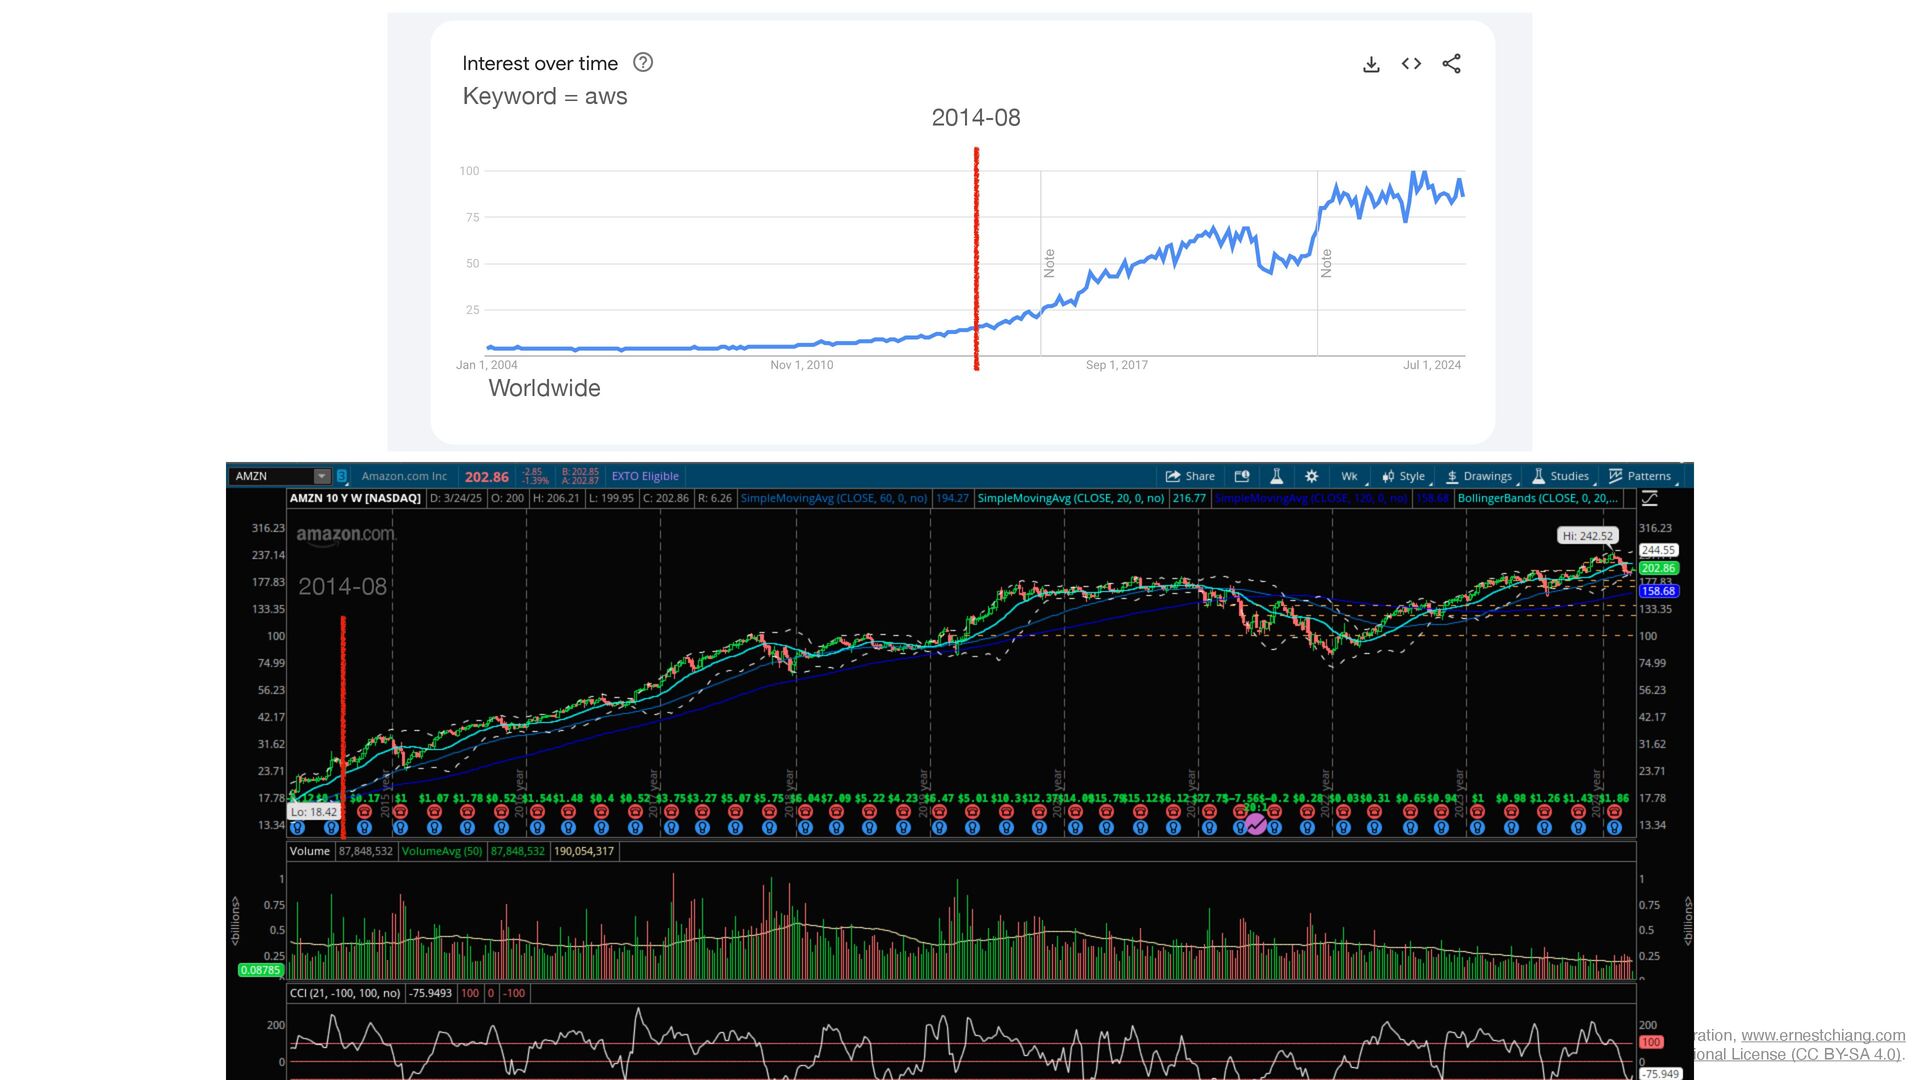Open the Style menu

point(1405,476)
